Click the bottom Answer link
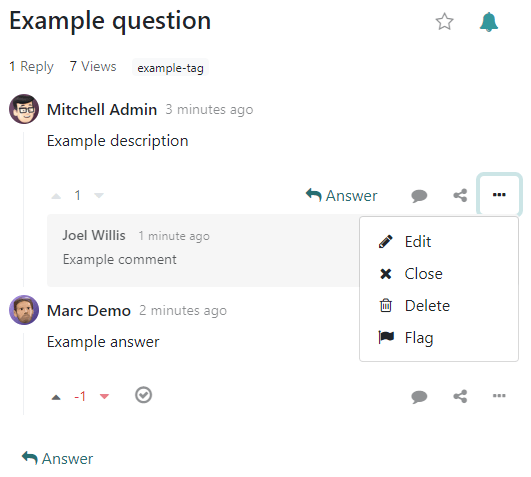Image resolution: width=531 pixels, height=477 pixels. coord(57,459)
